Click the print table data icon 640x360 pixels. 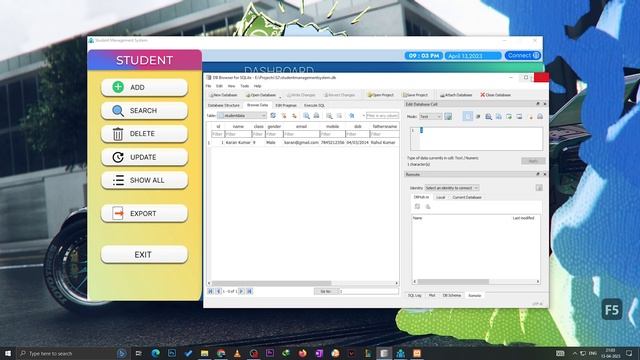[316, 116]
